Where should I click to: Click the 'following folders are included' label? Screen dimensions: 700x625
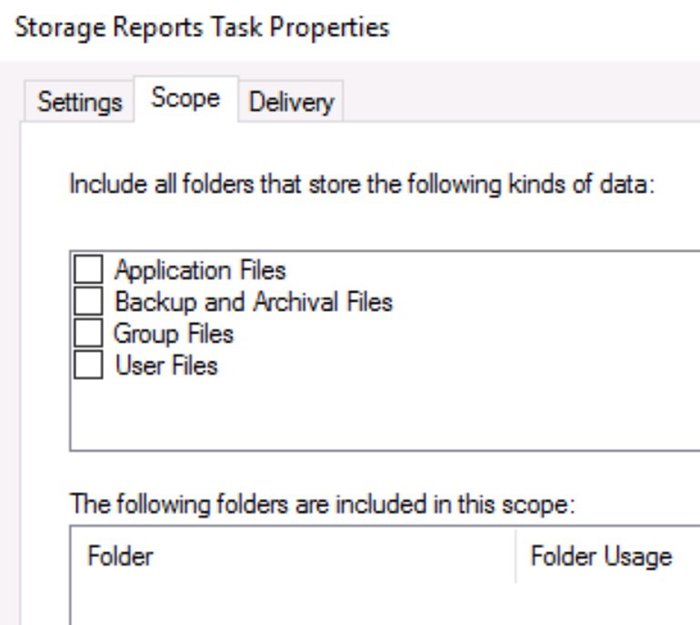(x=322, y=505)
